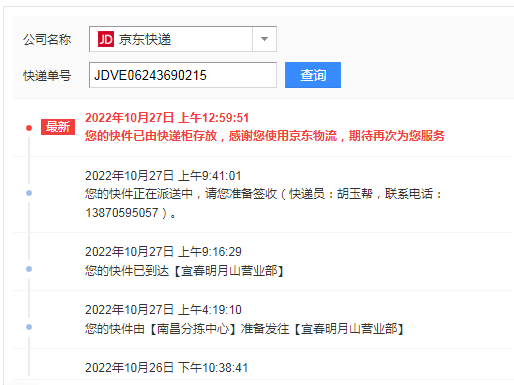This screenshot has height=385, width=514.
Task: Click the red latest-status timeline dot
Action: [x=29, y=128]
